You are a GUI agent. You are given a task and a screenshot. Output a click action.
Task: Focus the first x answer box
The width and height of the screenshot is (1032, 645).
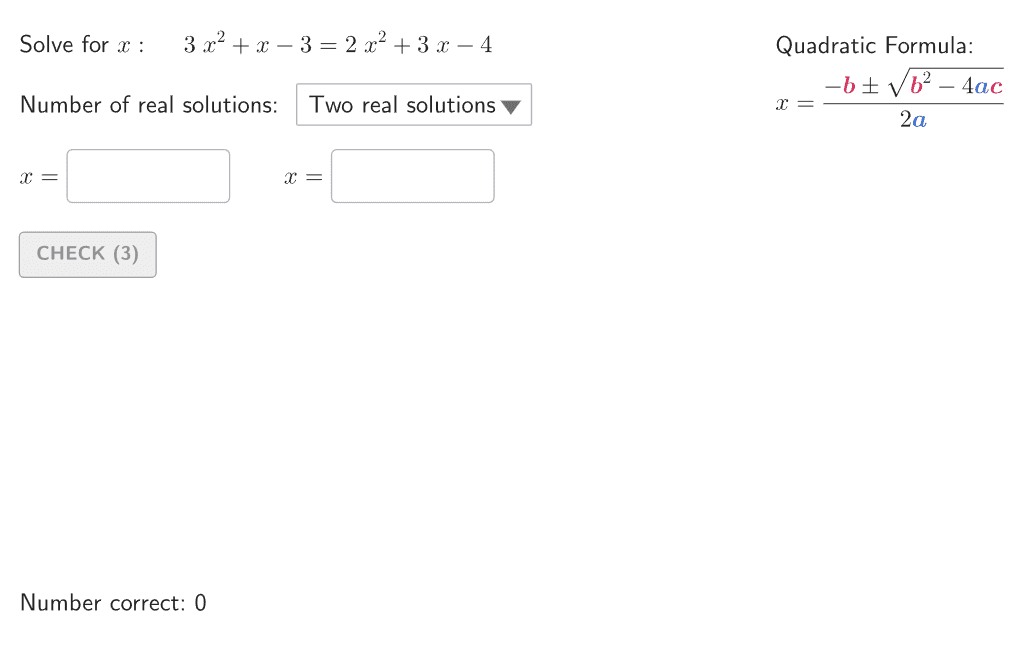pyautogui.click(x=148, y=176)
